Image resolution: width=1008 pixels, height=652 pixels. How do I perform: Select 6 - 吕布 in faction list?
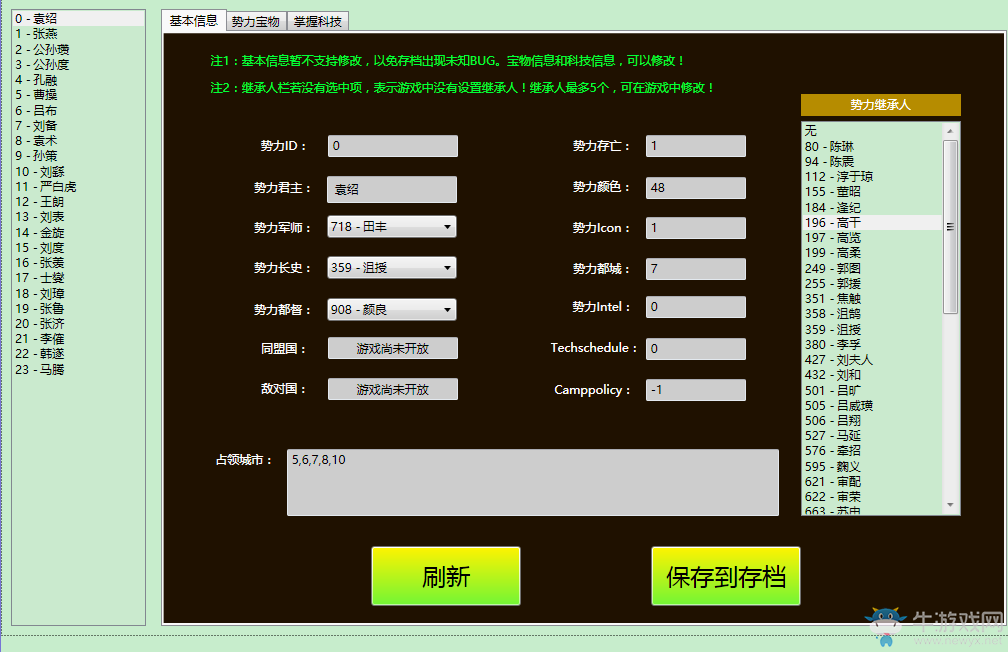pyautogui.click(x=78, y=111)
